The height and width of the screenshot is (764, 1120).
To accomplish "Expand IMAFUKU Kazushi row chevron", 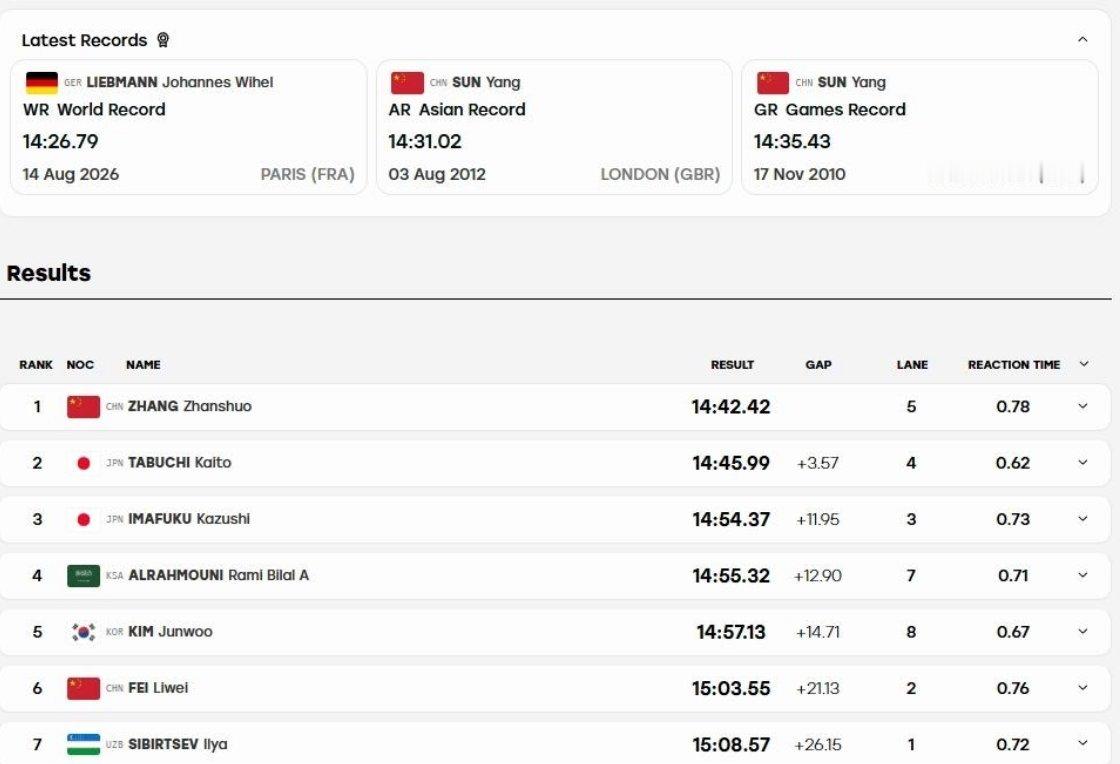I will point(1083,519).
